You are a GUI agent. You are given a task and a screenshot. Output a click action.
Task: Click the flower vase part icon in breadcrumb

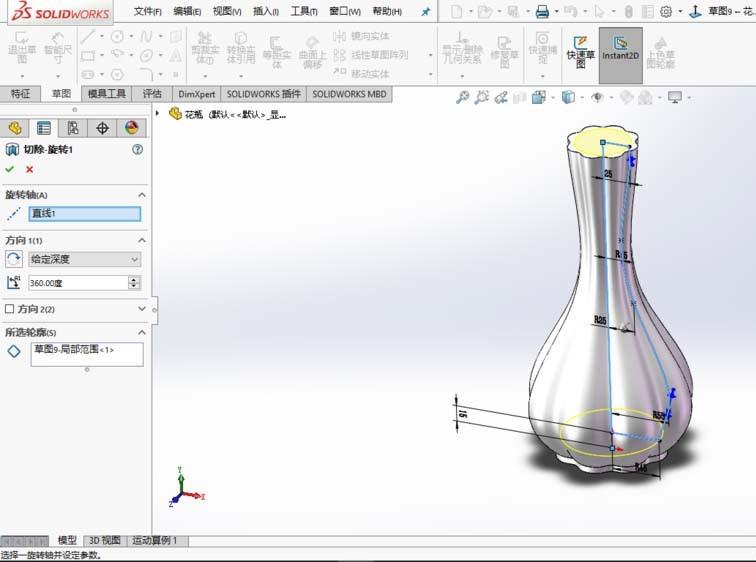pos(175,114)
